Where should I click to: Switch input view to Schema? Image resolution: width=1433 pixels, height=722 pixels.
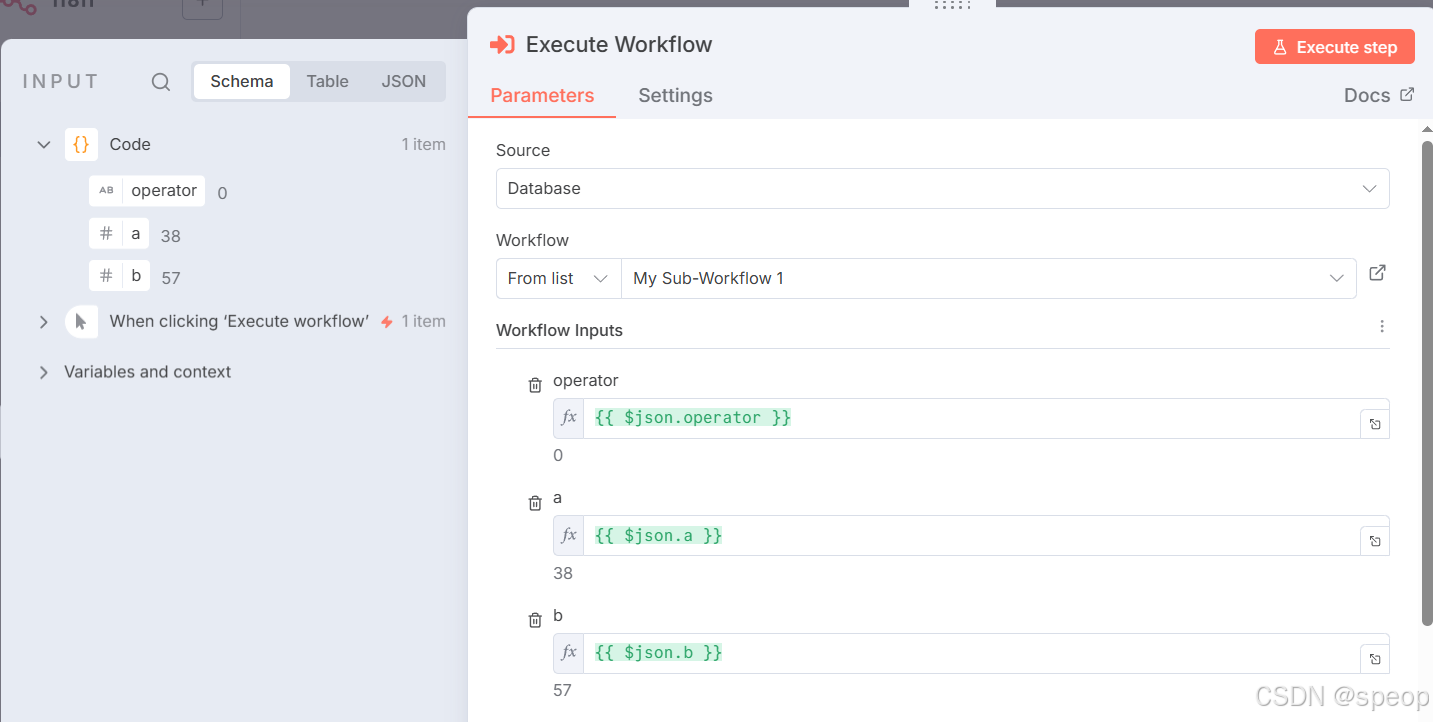tap(242, 82)
